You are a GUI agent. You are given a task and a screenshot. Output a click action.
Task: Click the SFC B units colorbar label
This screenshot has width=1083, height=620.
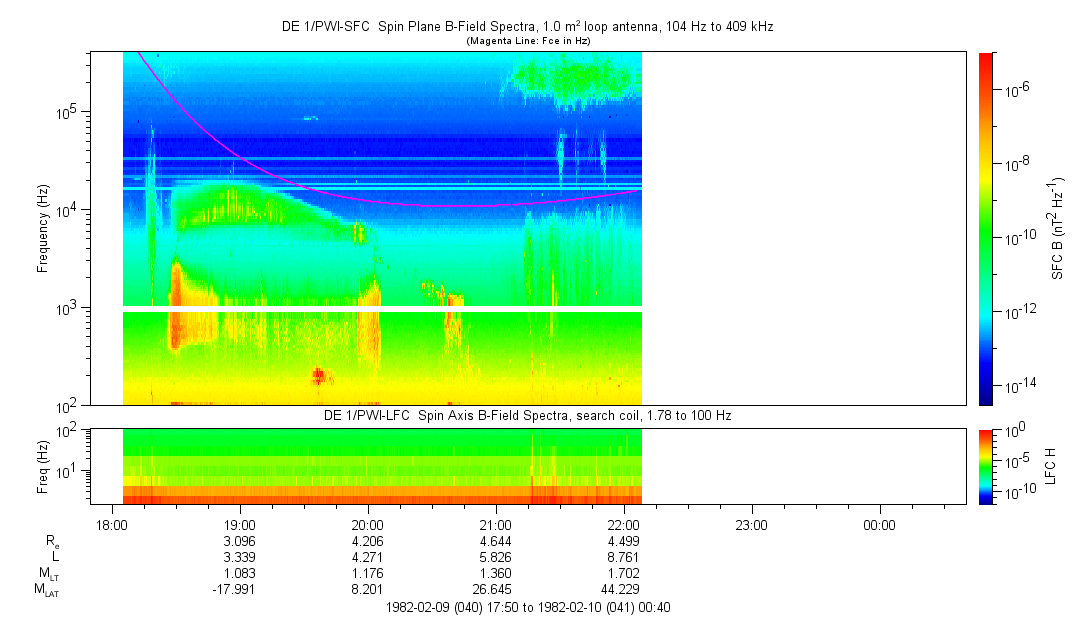click(1058, 228)
